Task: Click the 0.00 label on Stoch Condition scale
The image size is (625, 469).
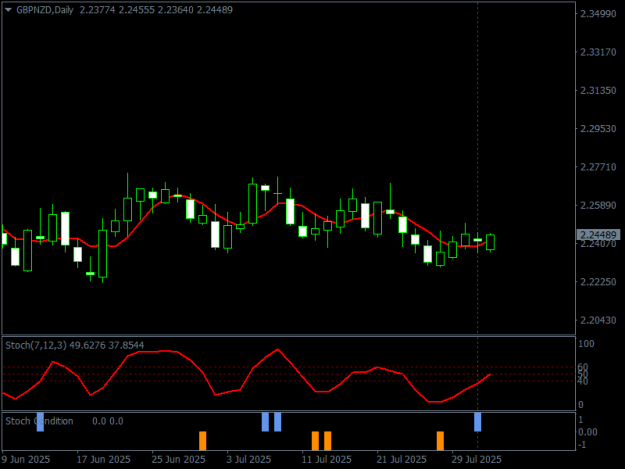Action: pyautogui.click(x=588, y=432)
